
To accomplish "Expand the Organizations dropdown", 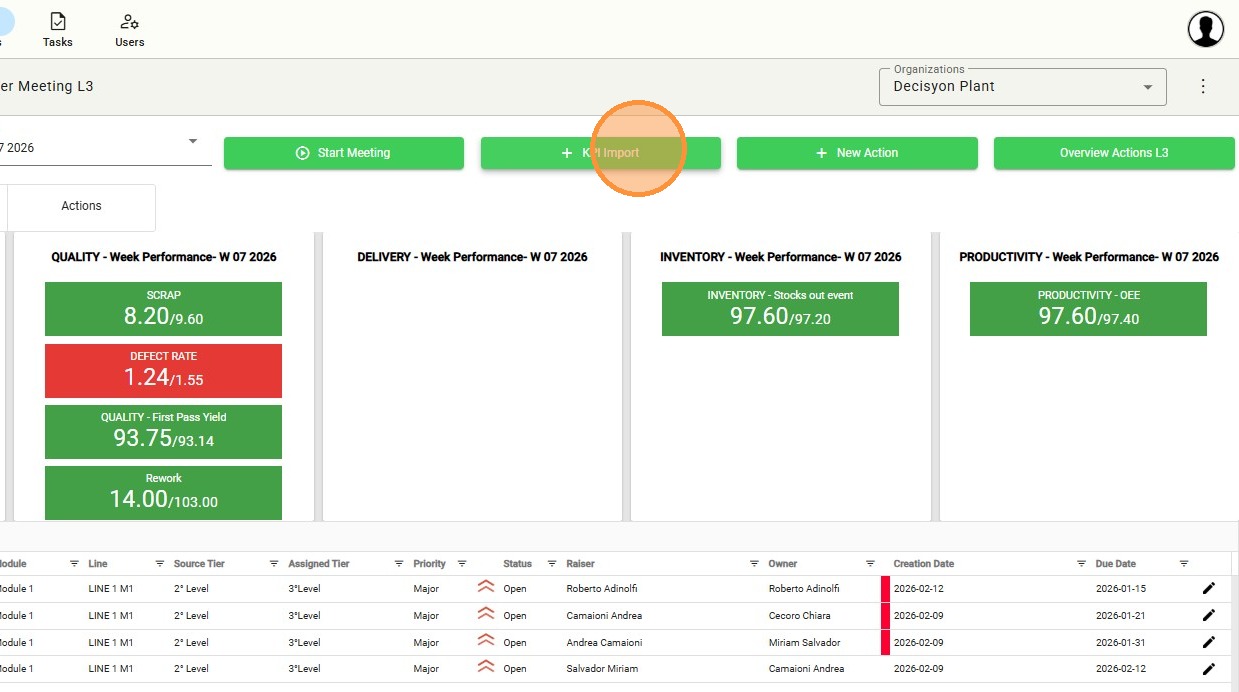I will point(1147,87).
